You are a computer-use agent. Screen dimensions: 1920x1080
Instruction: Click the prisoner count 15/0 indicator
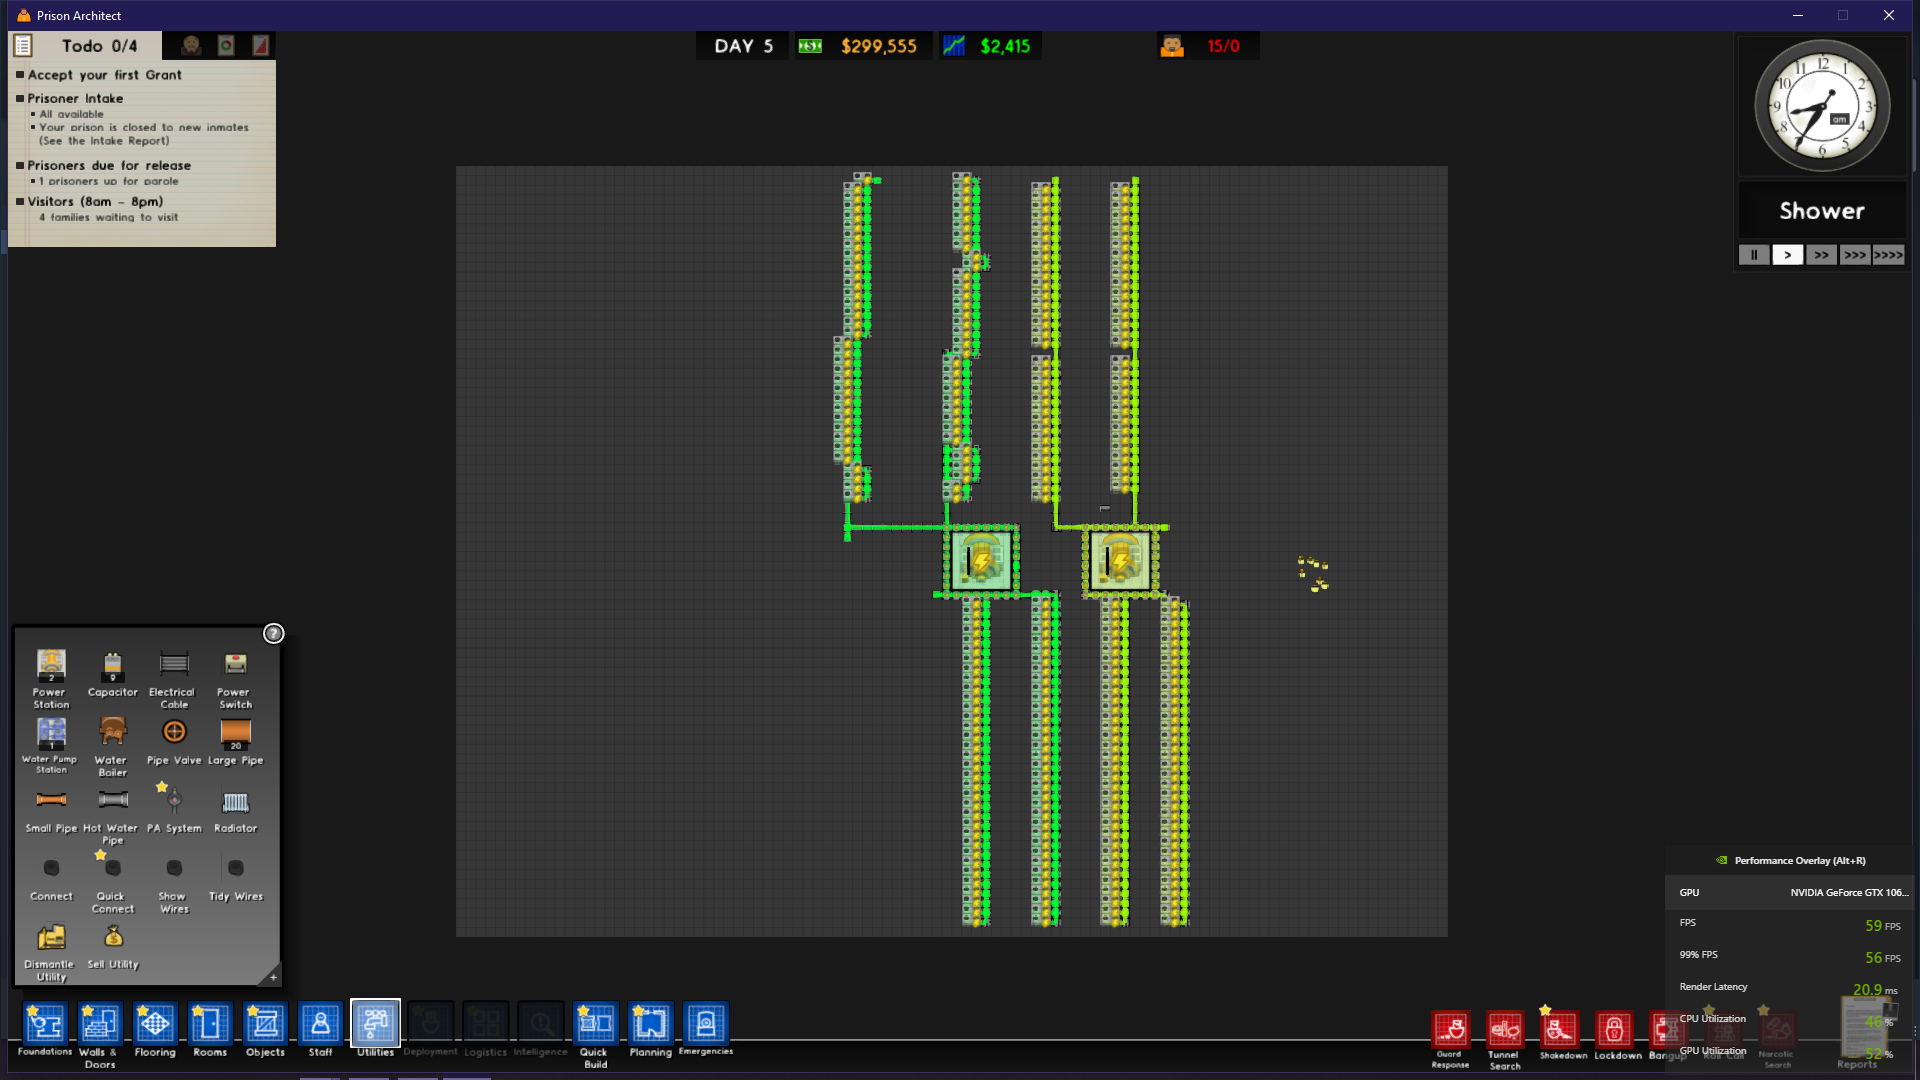(1207, 46)
